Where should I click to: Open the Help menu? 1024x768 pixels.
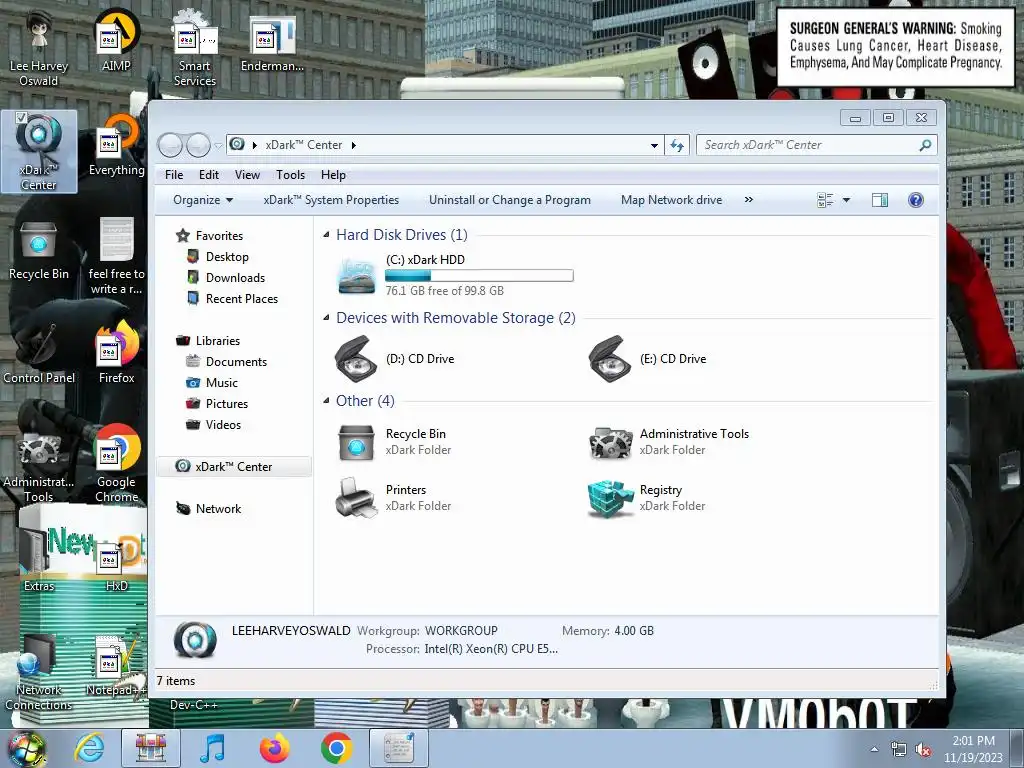click(x=333, y=175)
